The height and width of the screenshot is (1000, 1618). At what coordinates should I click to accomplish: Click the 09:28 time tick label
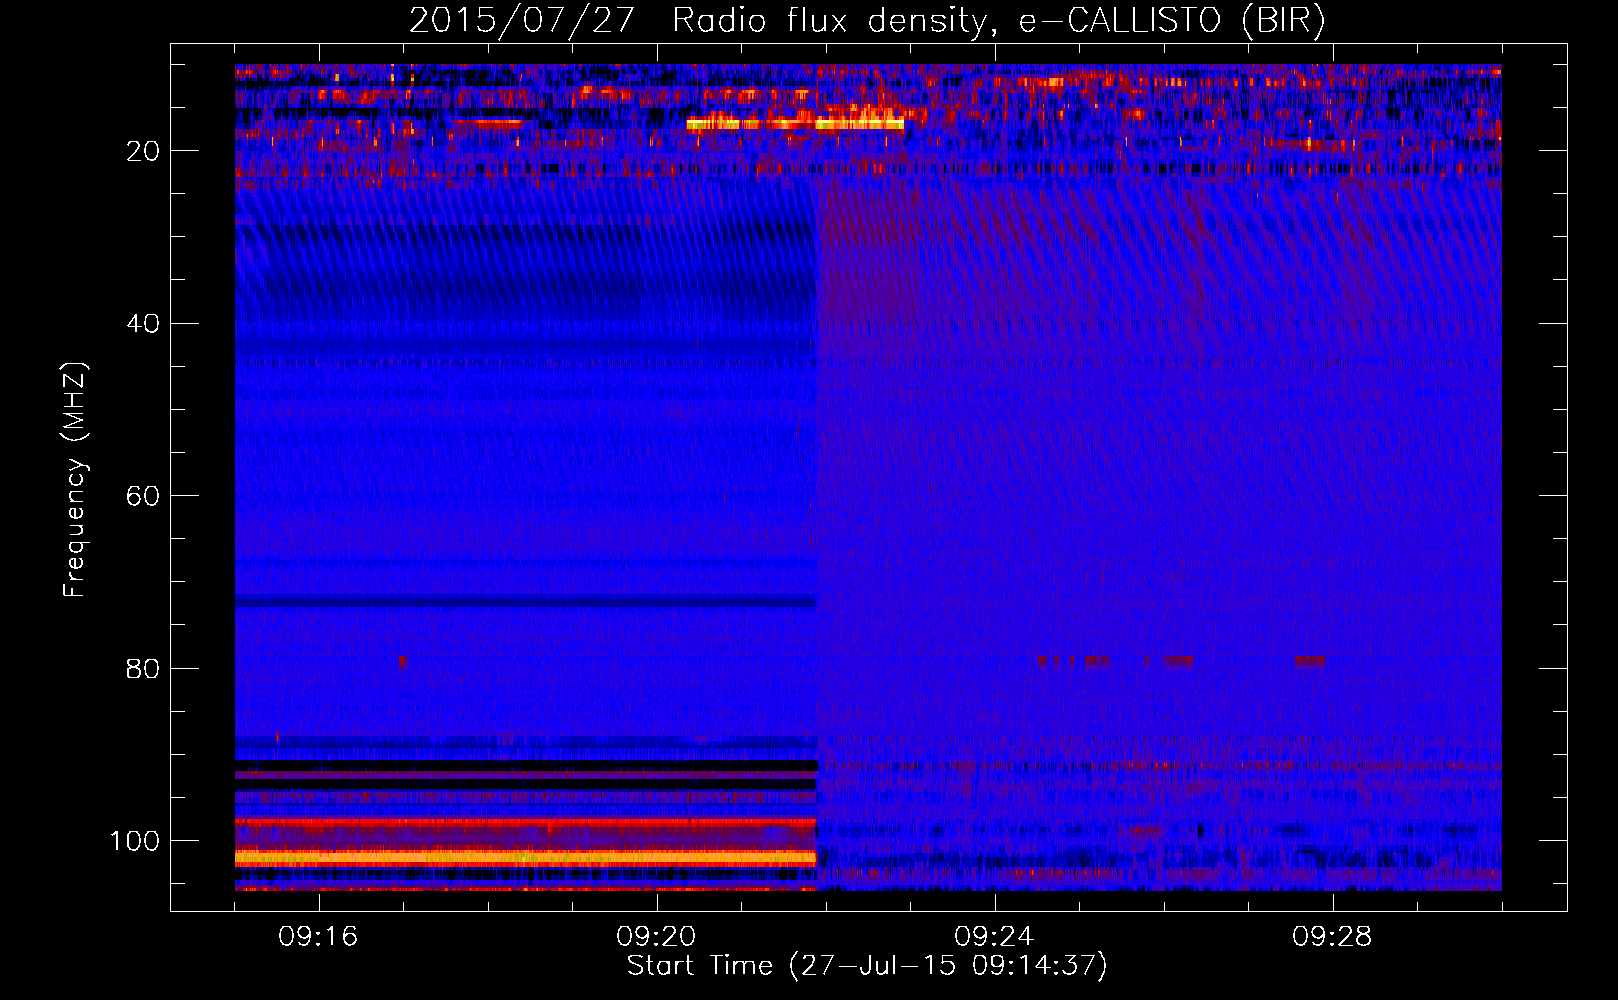click(1333, 936)
